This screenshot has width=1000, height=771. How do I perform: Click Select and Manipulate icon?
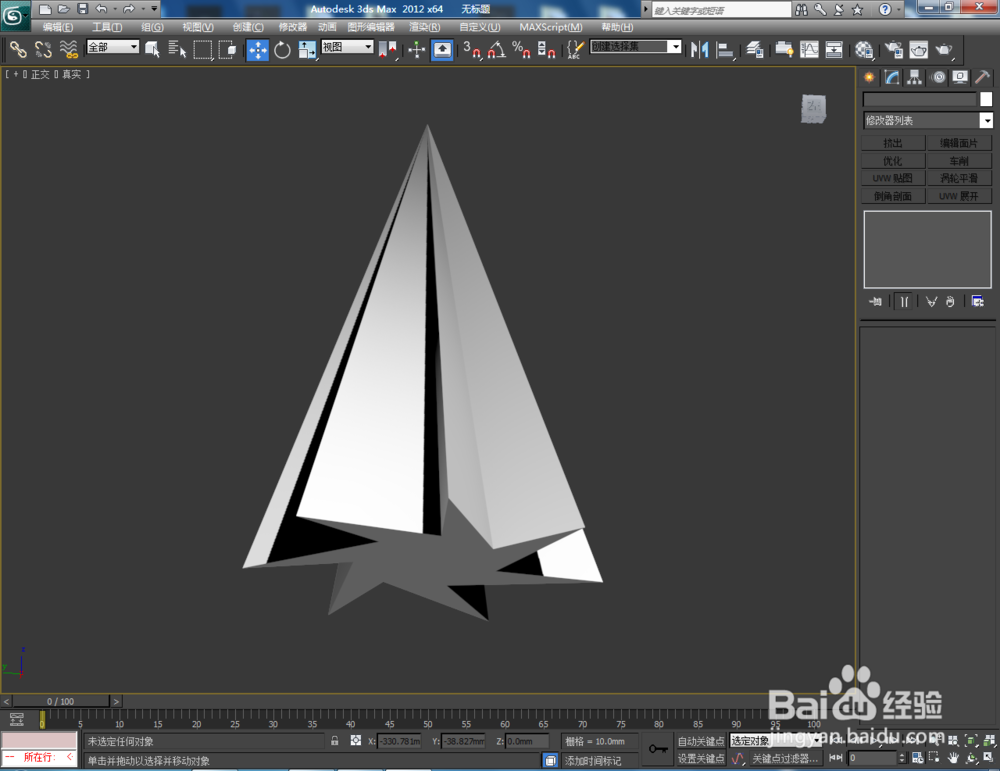(x=416, y=50)
